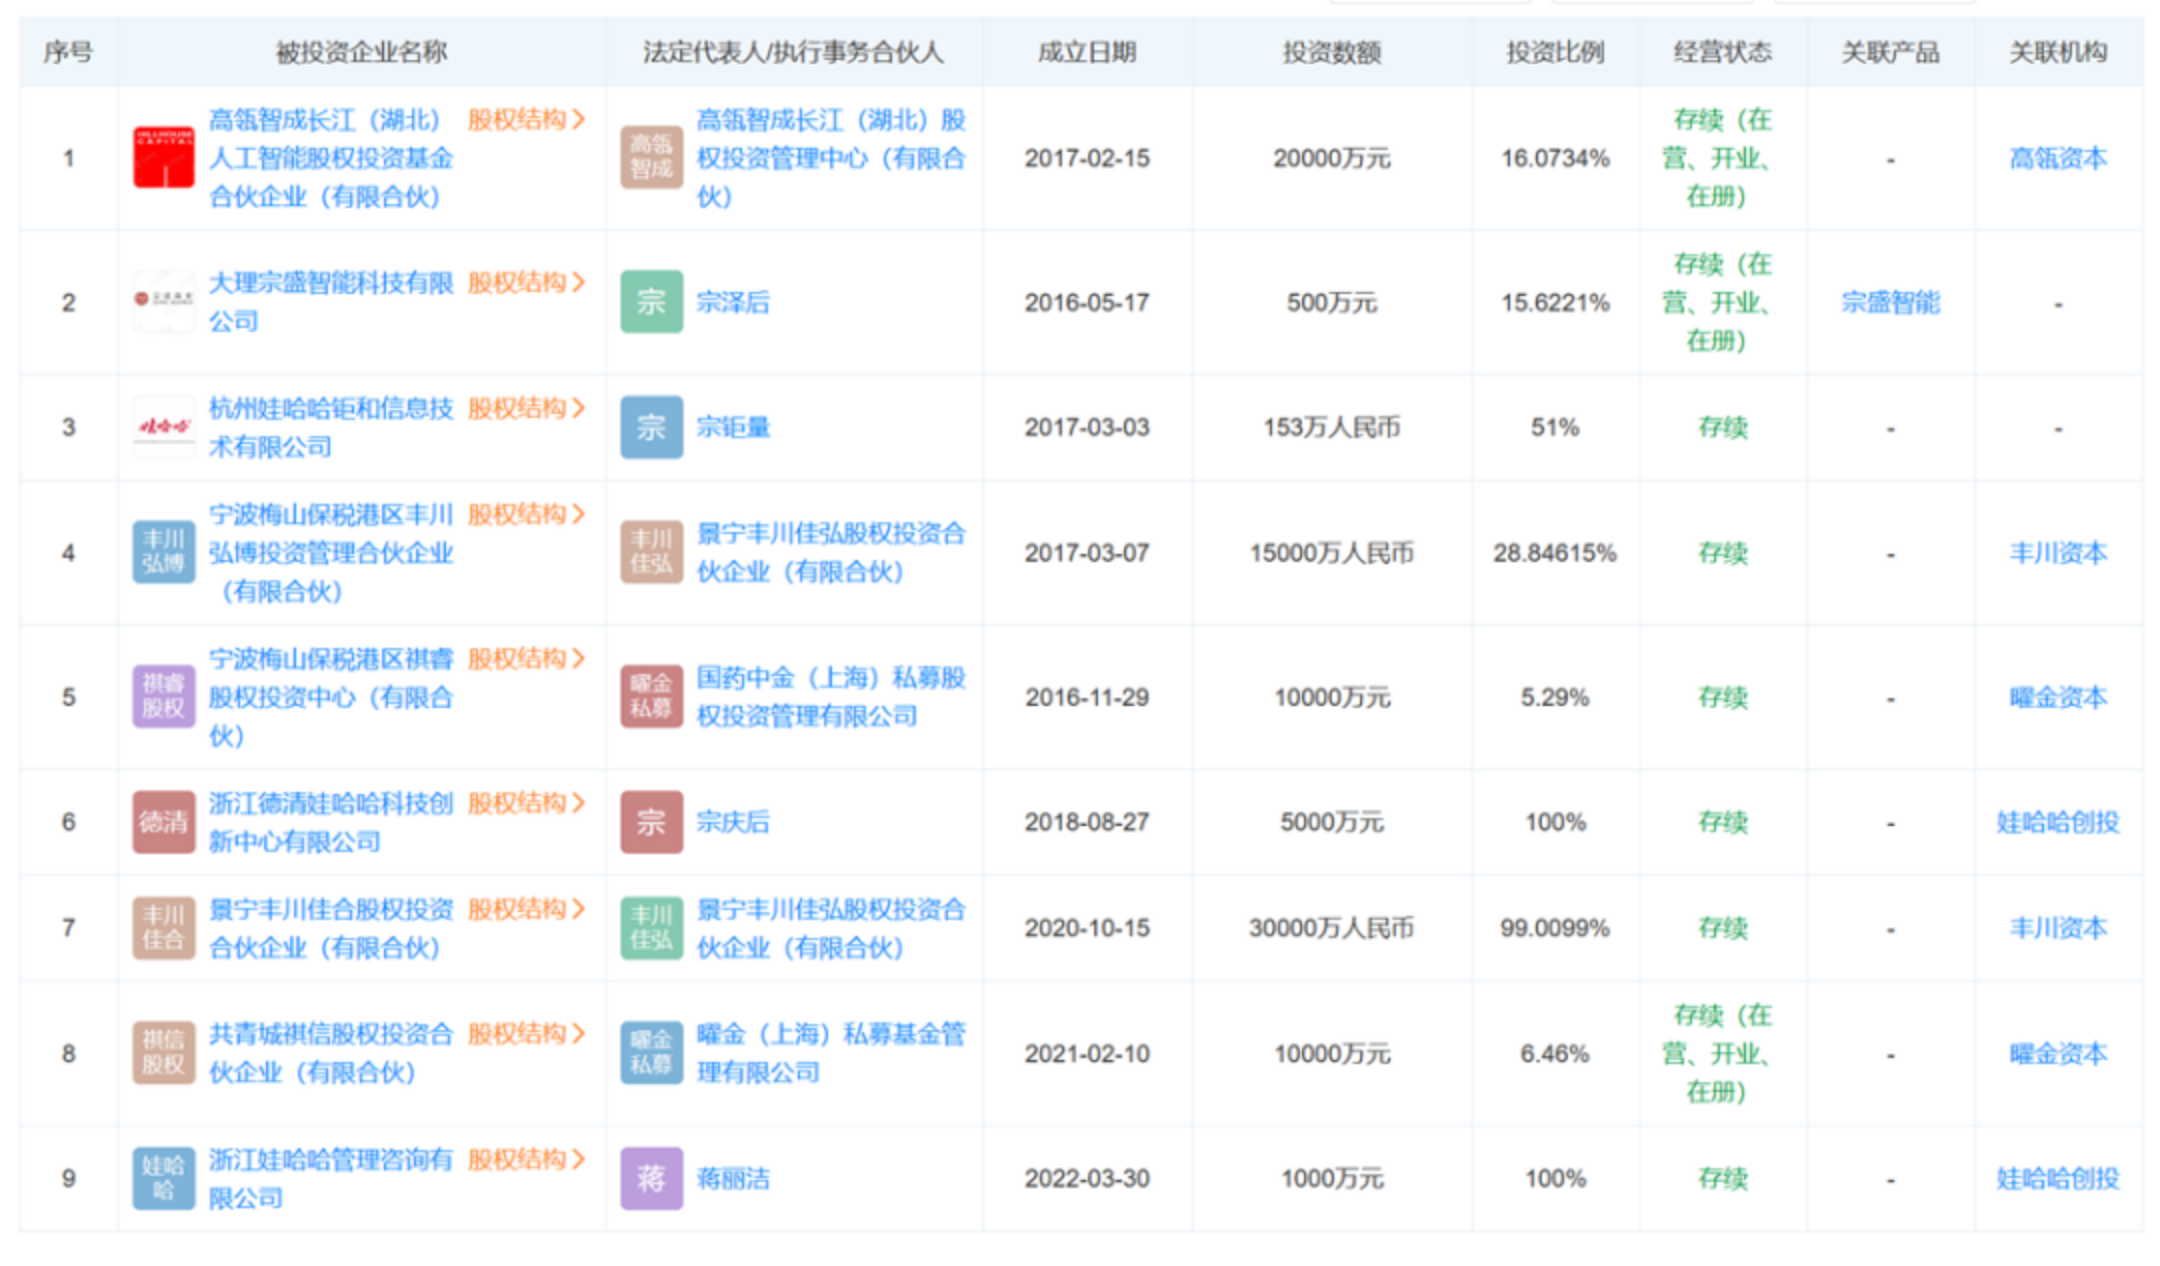Expand 股权结构 for 大理宗盛智能科技有限公司
2160x1266 pixels.
[527, 283]
